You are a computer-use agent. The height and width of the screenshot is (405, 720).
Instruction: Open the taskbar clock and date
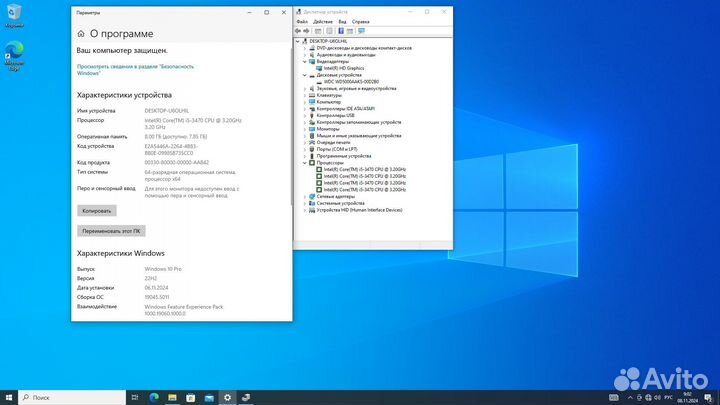pos(687,398)
